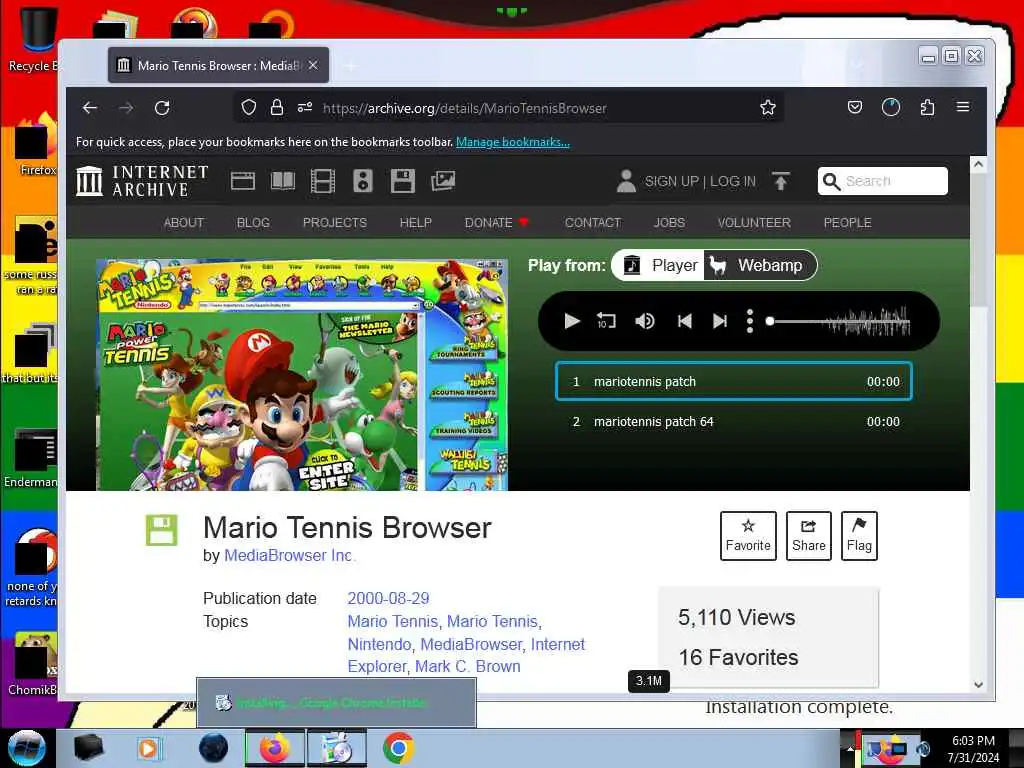Click the SIGN UP | LOG IN link
Viewport: 1024px width, 768px height.
point(700,181)
